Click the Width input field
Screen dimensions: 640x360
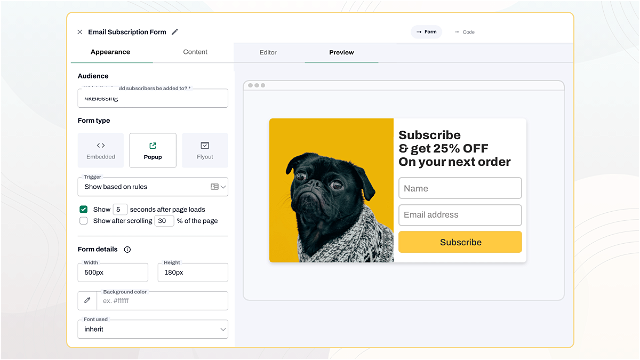pyautogui.click(x=113, y=272)
